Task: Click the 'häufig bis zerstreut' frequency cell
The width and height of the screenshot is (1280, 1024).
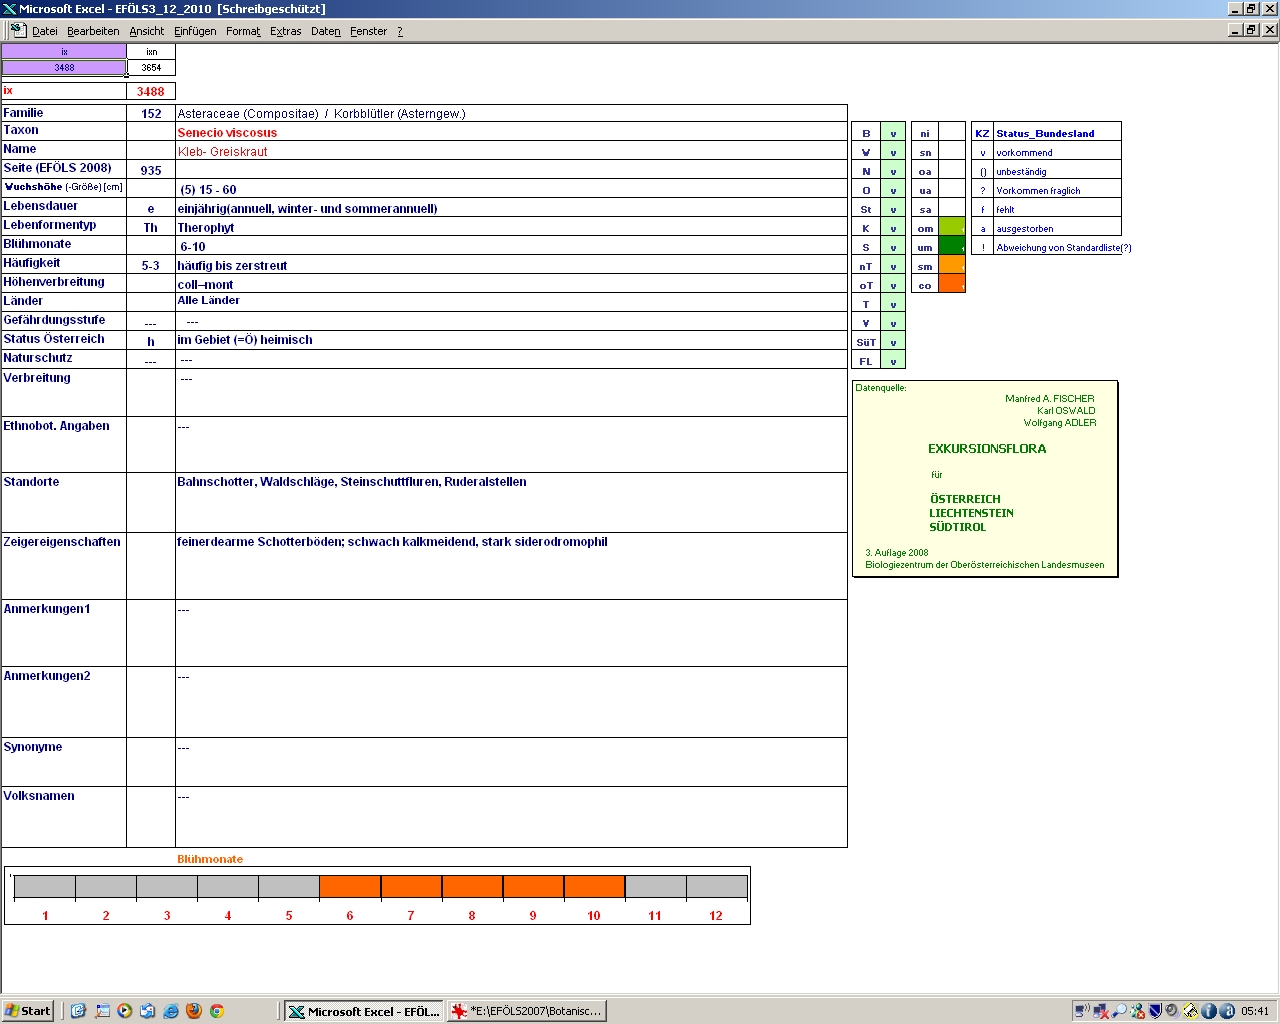Action: click(511, 265)
